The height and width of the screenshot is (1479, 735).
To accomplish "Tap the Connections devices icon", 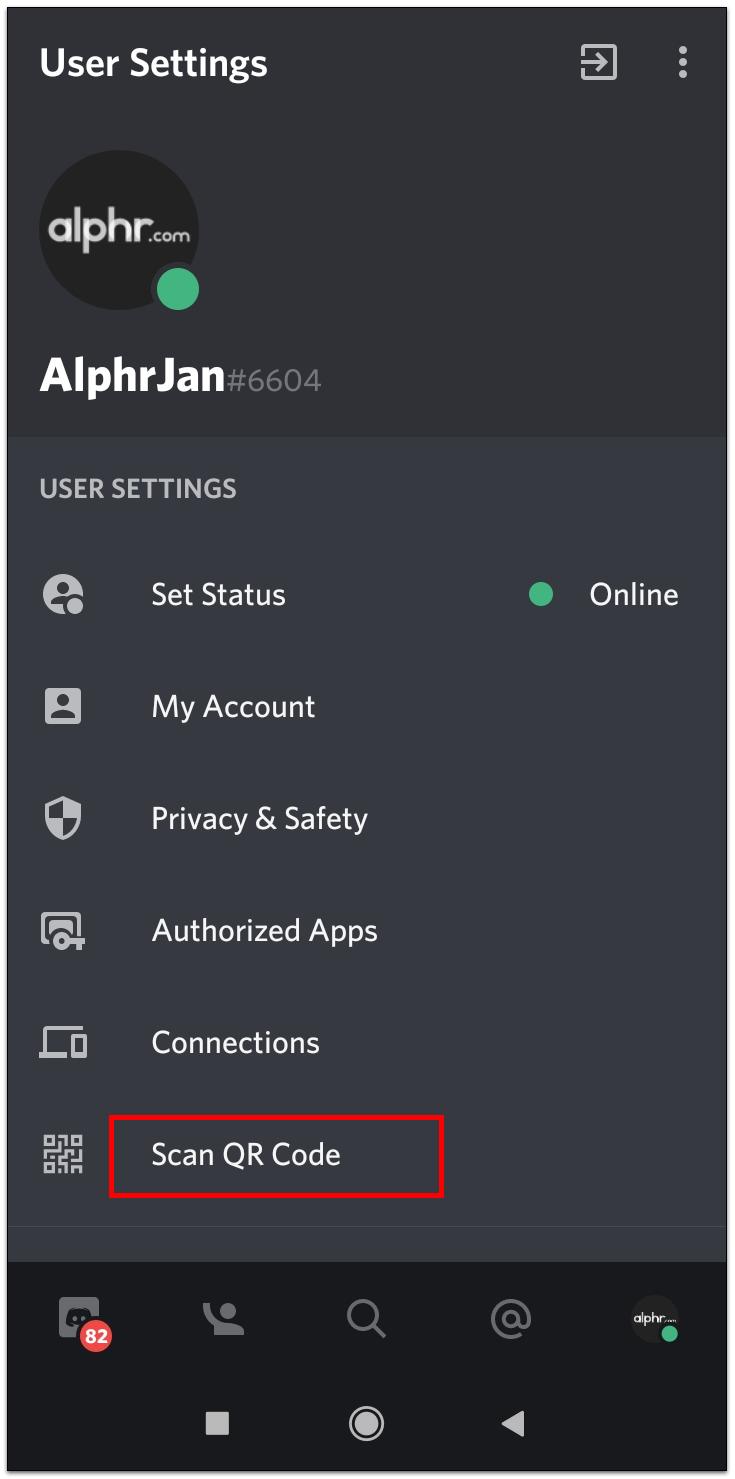I will pos(63,1043).
